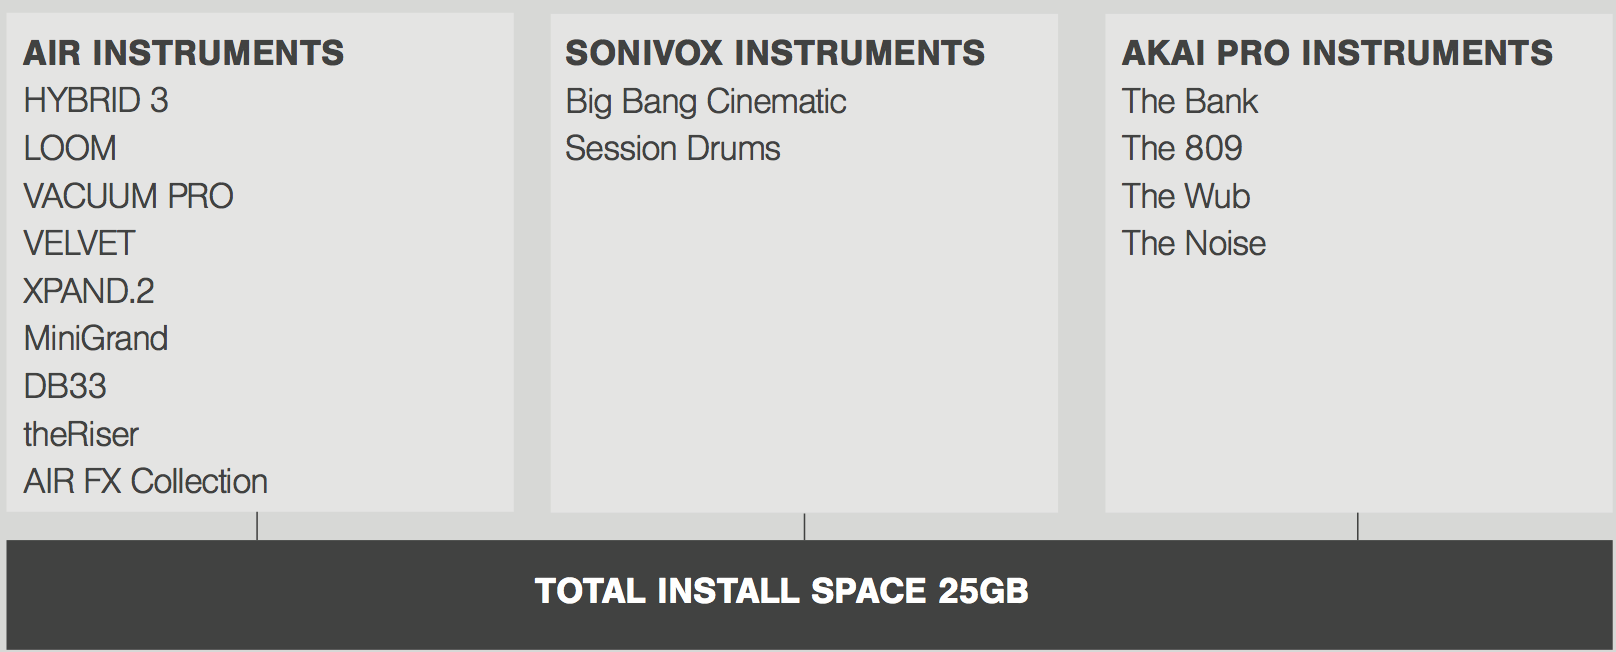Select Big Bang Cinematic

pos(706,101)
